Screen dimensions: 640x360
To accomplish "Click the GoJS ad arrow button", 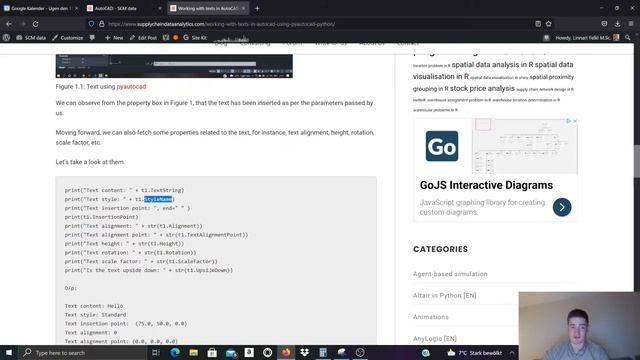I will tap(562, 207).
